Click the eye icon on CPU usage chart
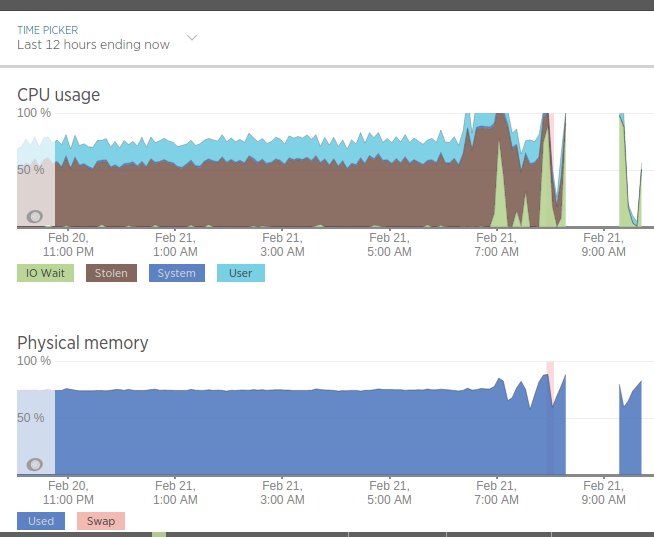 coord(35,217)
